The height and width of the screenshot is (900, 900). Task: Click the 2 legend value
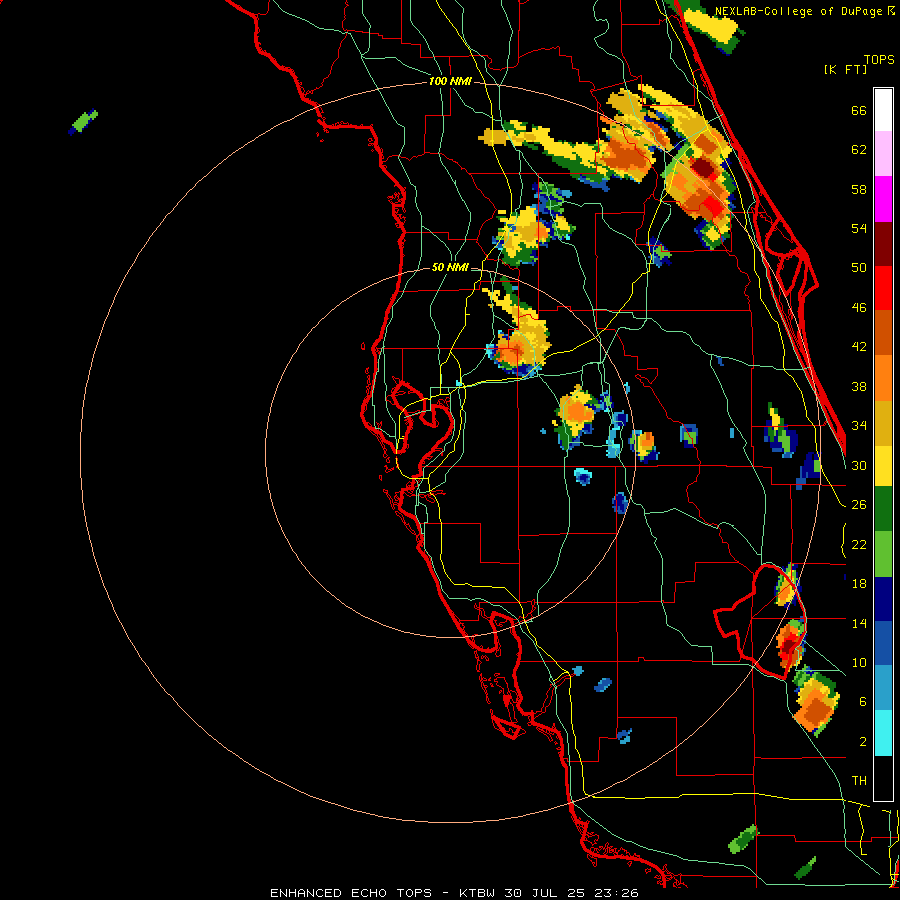point(863,742)
